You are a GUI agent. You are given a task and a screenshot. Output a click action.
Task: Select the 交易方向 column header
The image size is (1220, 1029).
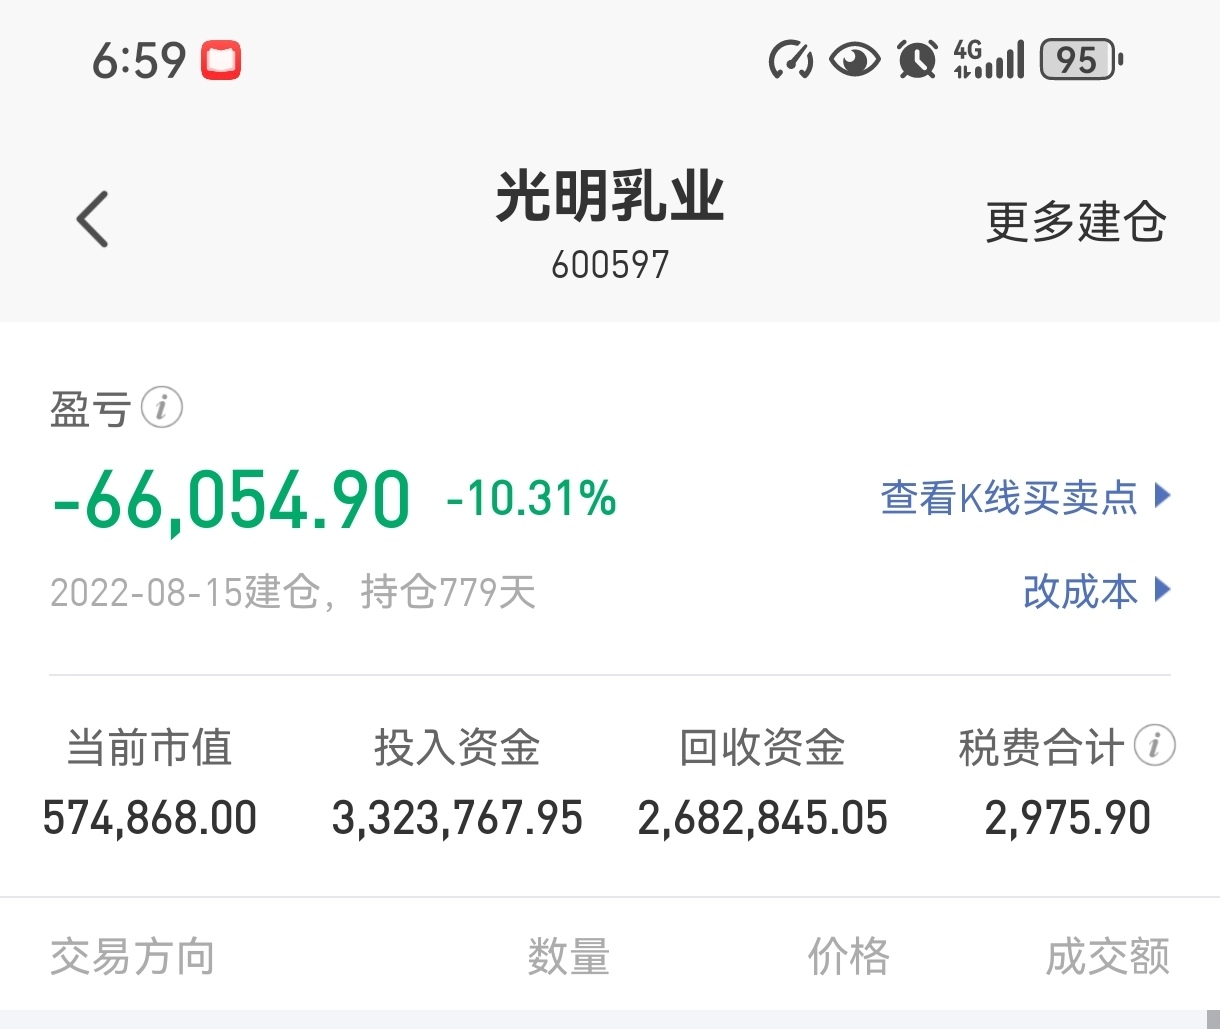132,957
